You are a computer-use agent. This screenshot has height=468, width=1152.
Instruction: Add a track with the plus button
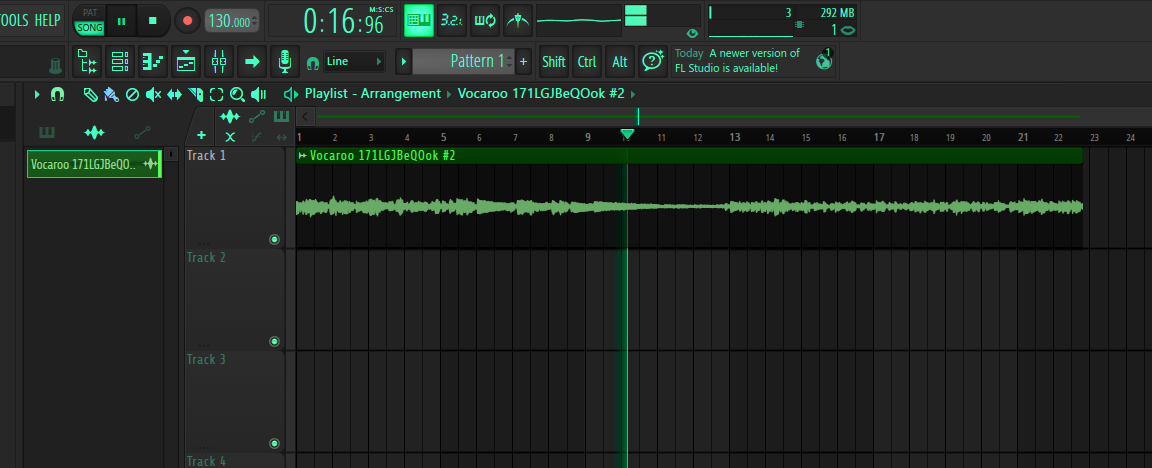(201, 135)
